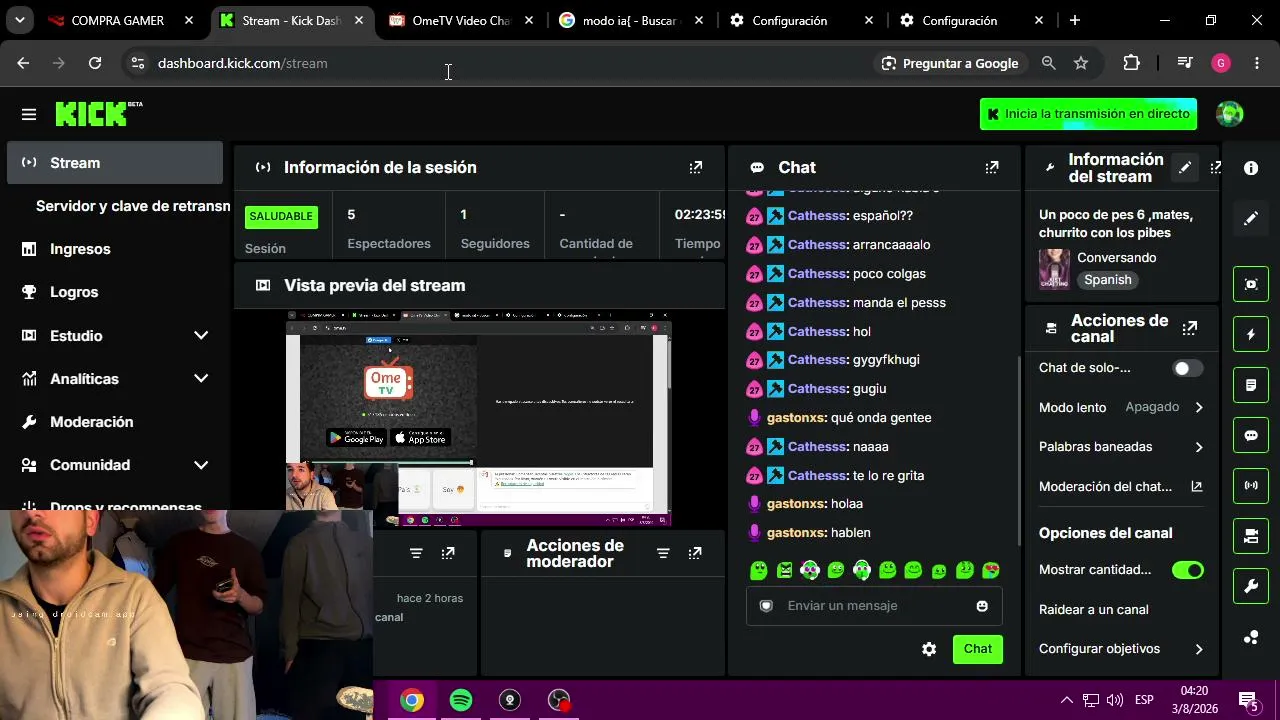Click the note page icon in right rail

(x=1251, y=385)
